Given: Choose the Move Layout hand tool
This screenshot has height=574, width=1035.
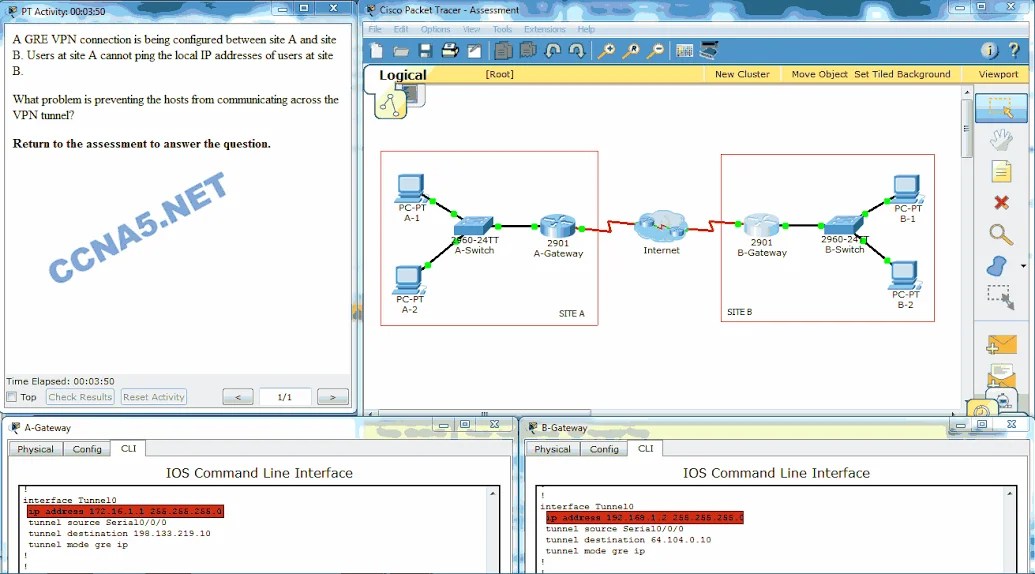Looking at the screenshot, I should click(x=1001, y=139).
